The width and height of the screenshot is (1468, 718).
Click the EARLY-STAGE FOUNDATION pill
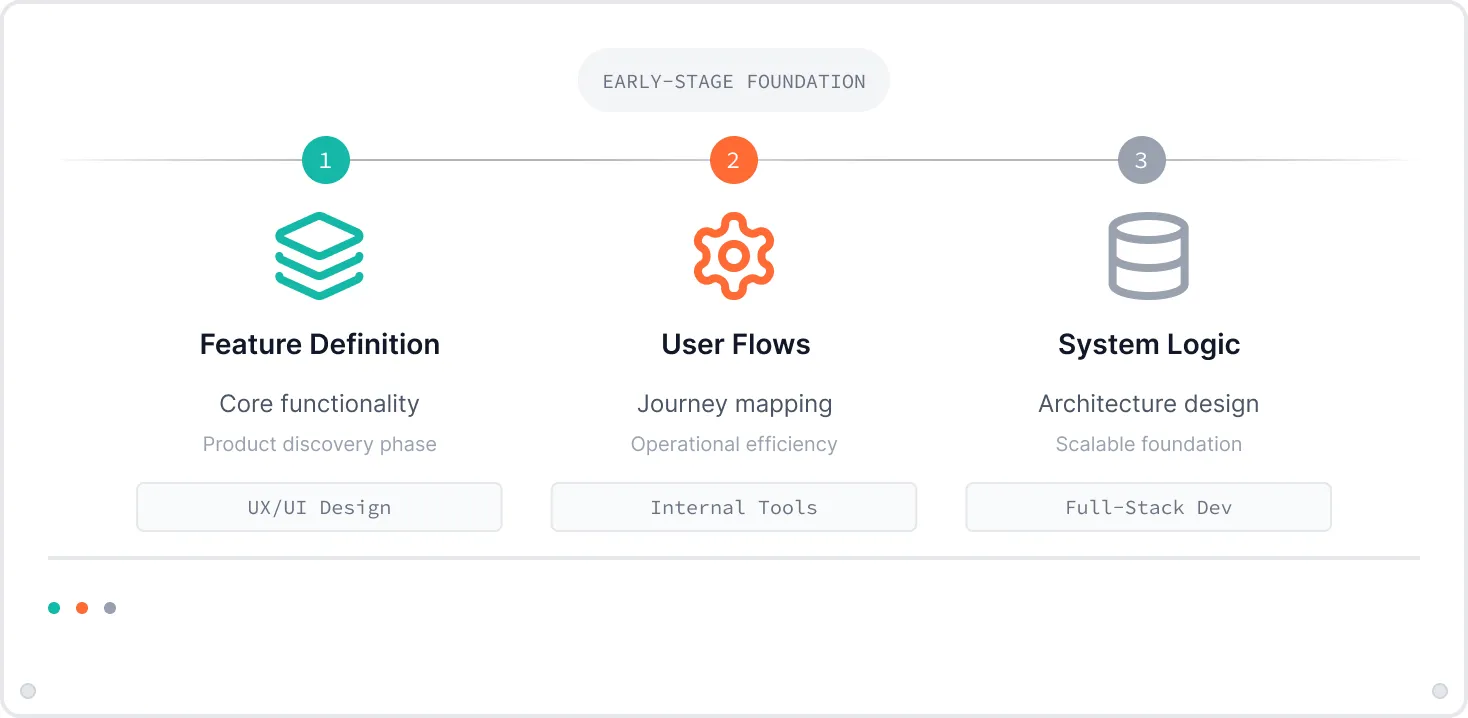pos(734,80)
